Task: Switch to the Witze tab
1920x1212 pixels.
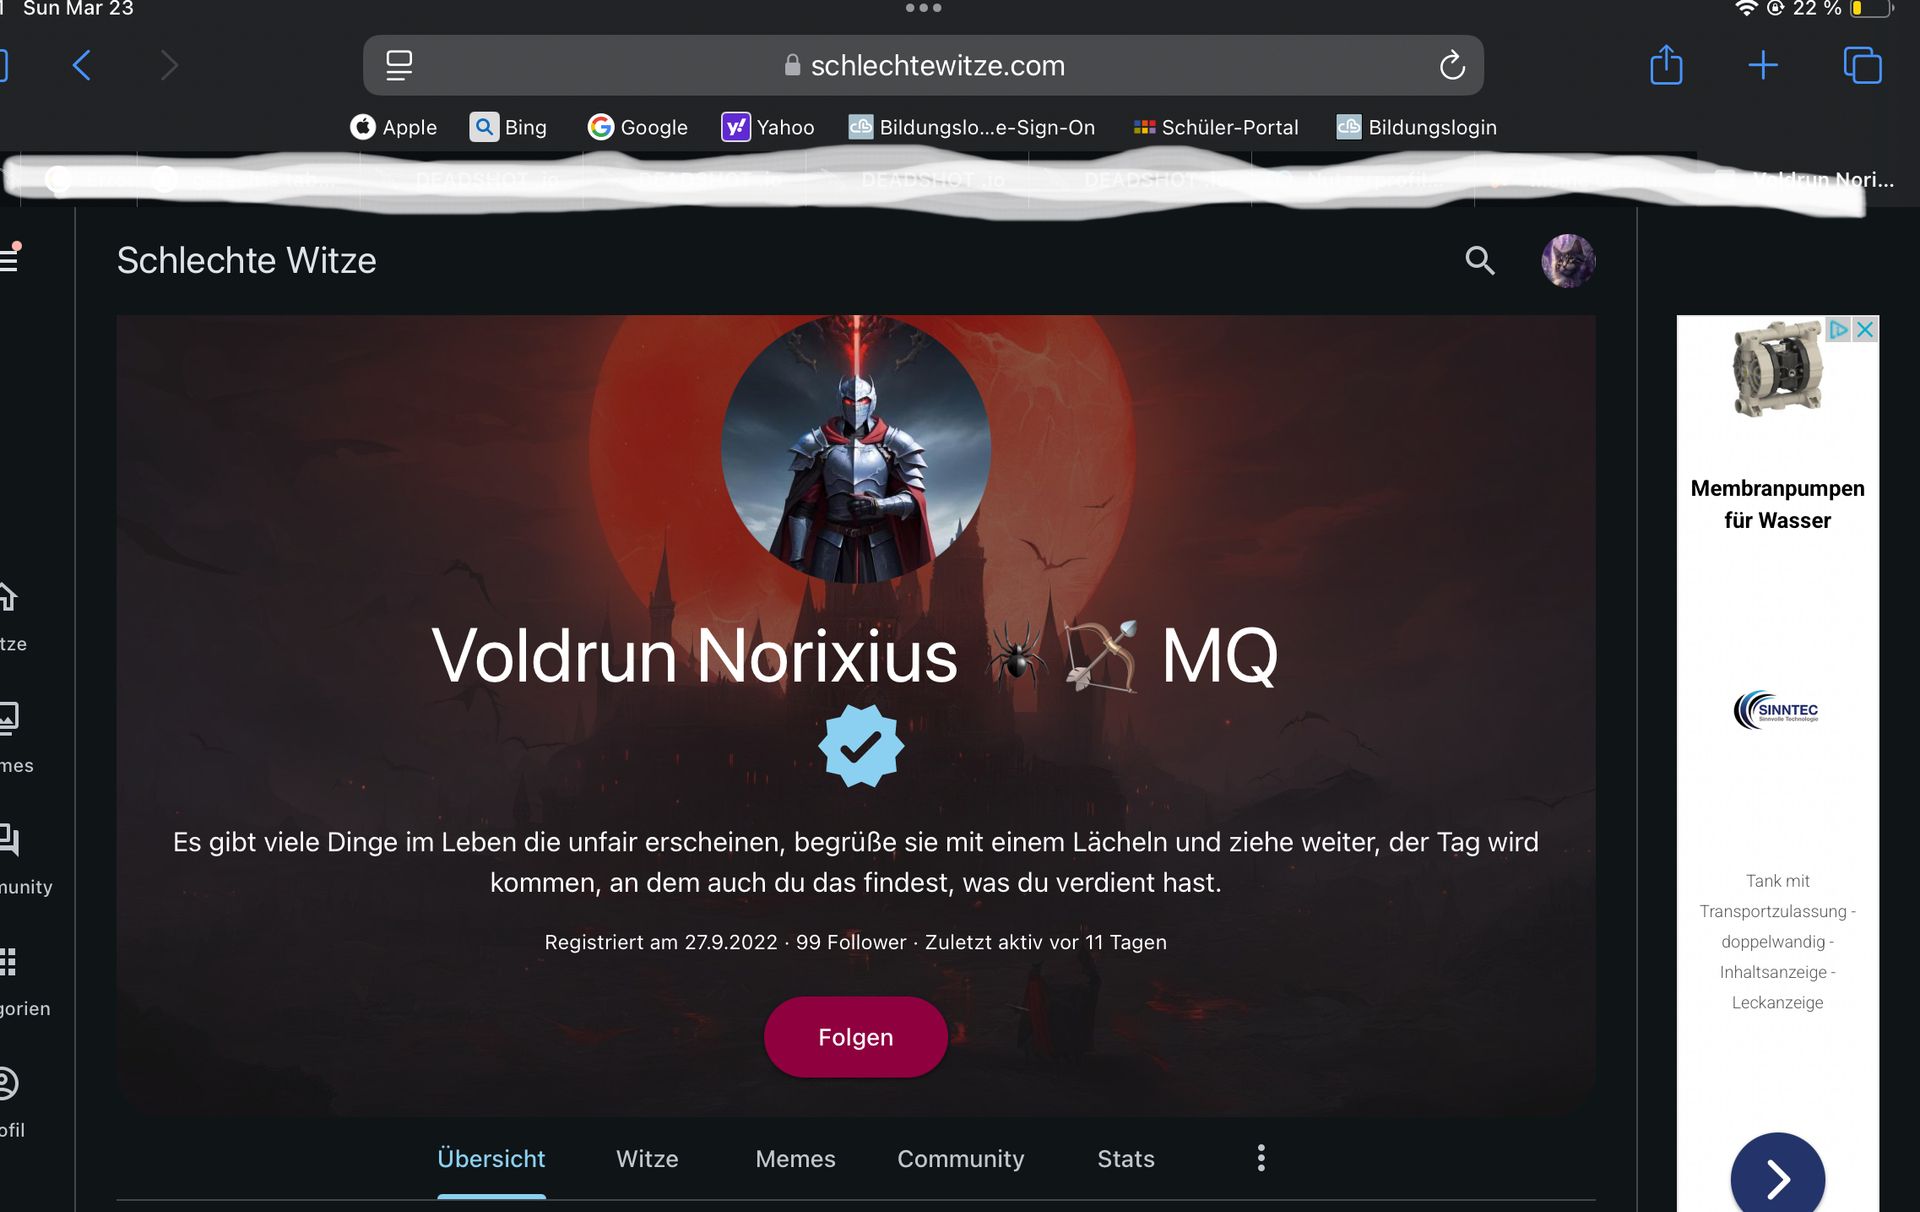Action: coord(647,1159)
